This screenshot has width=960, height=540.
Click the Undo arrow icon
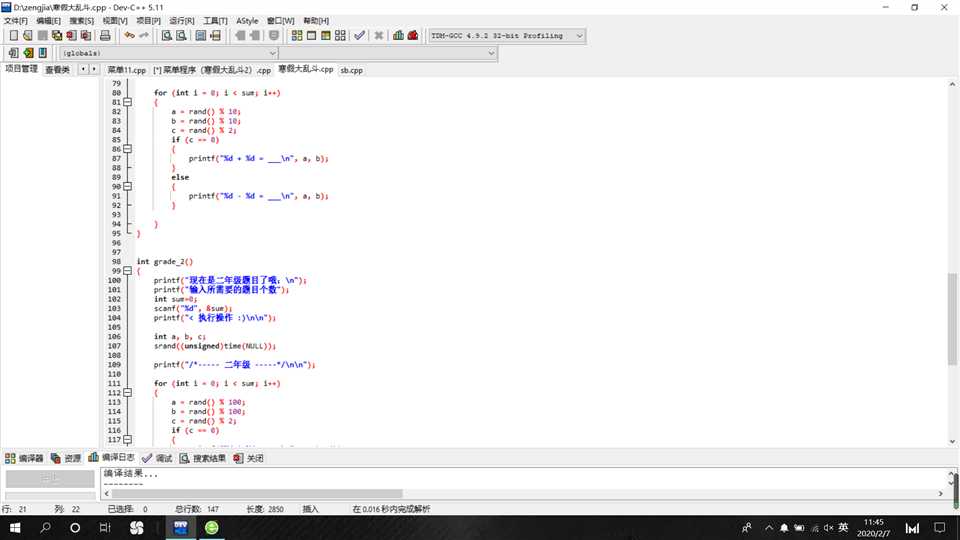[x=129, y=36]
